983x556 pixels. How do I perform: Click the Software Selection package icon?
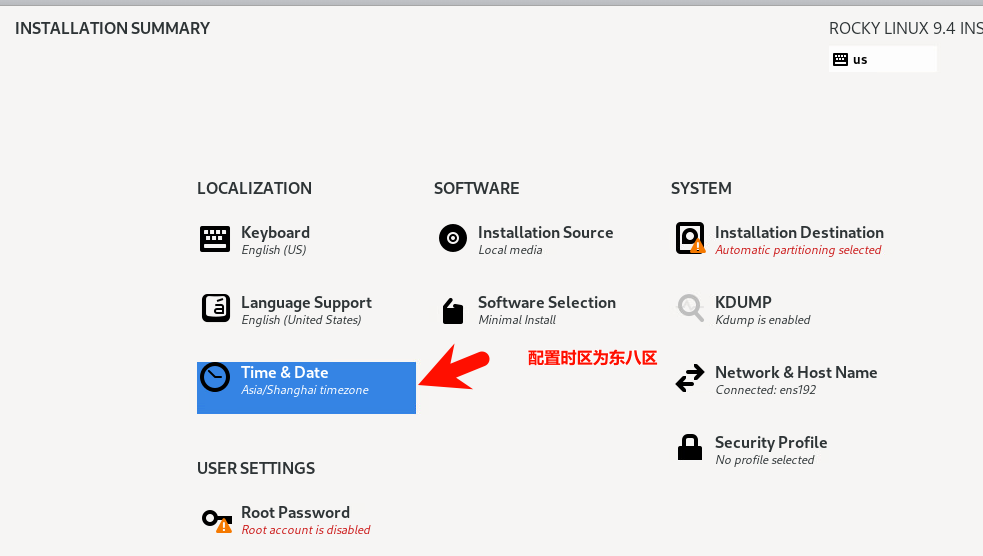(x=453, y=310)
